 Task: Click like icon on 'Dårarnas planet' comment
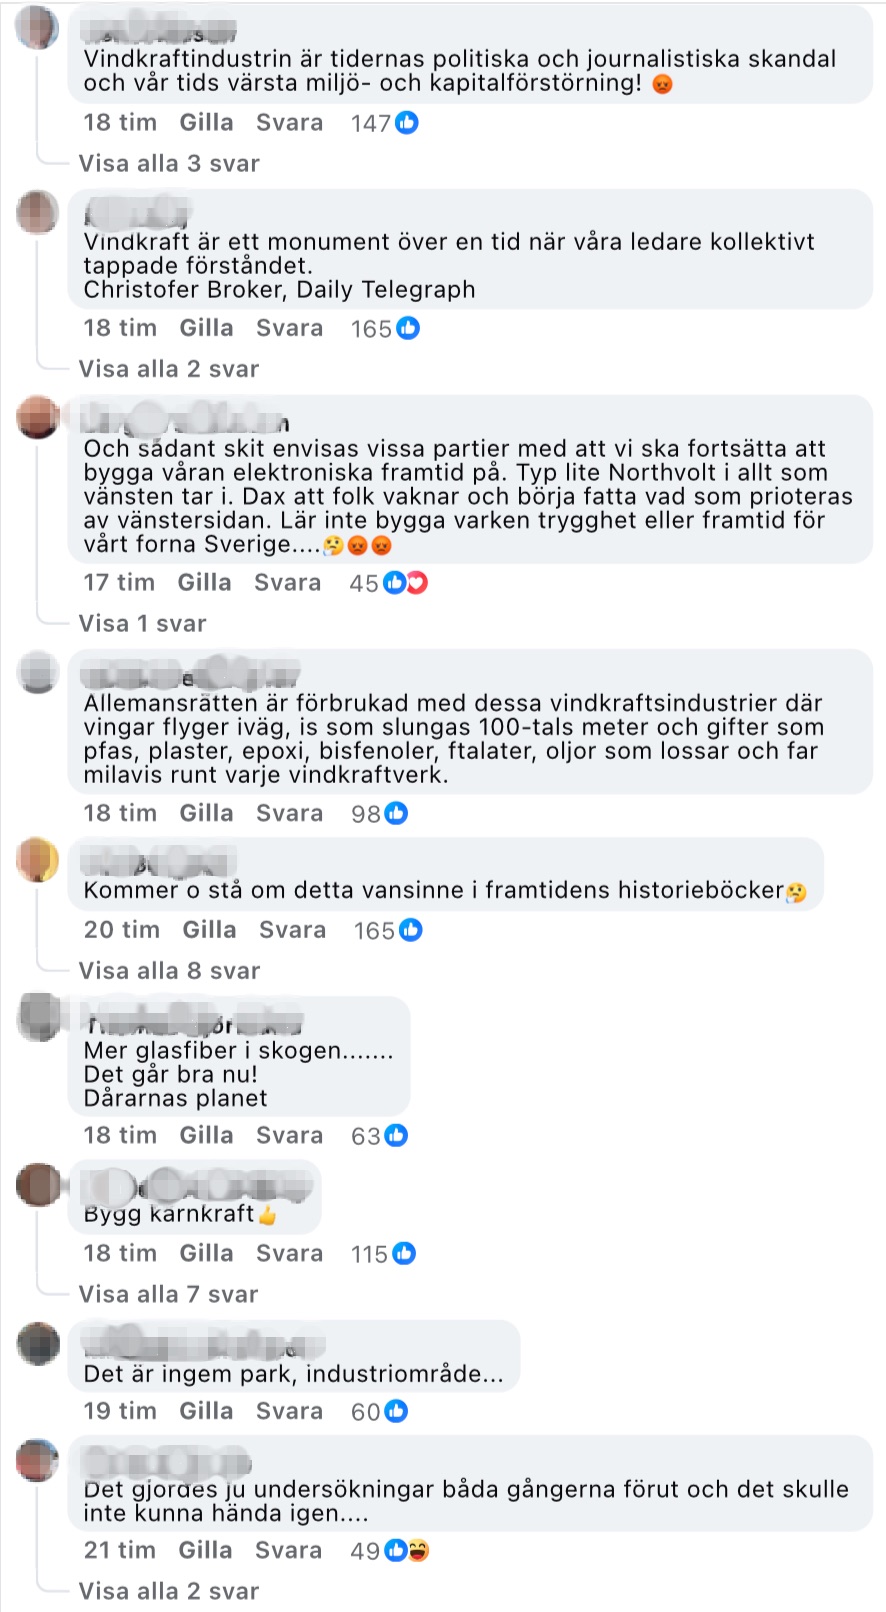click(x=397, y=1136)
